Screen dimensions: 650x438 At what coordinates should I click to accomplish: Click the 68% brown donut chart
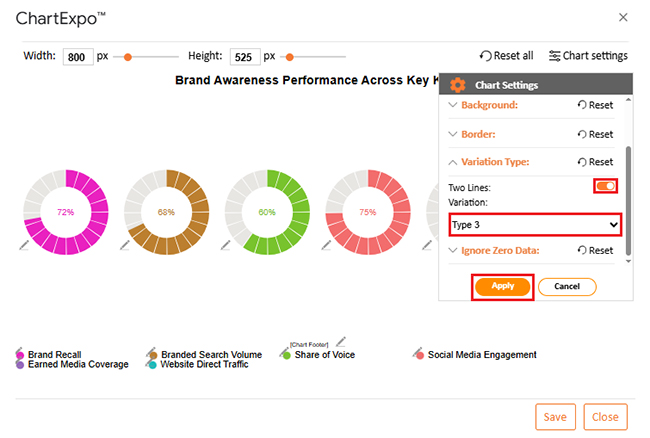click(166, 212)
